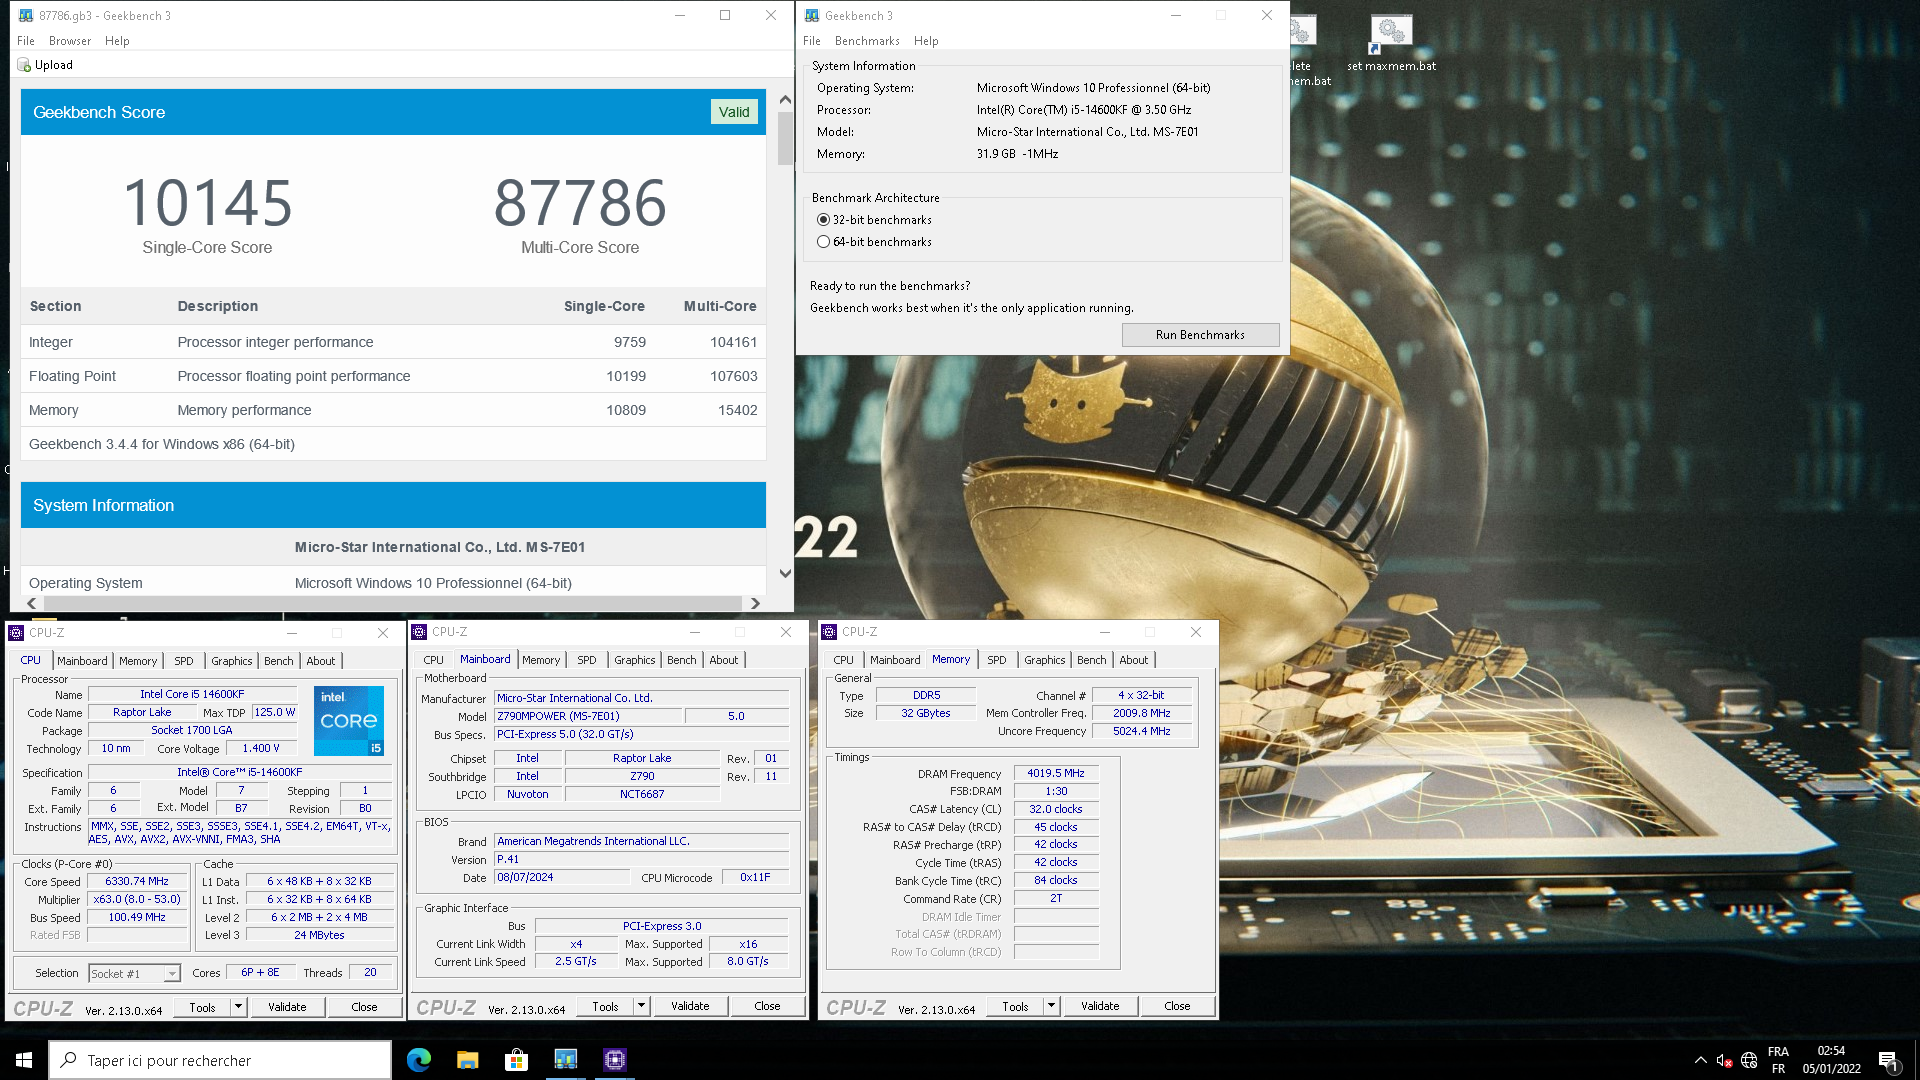Open Tools dropdown arrow in CPU-Z Memory window
This screenshot has width=1920, height=1080.
[1051, 1006]
